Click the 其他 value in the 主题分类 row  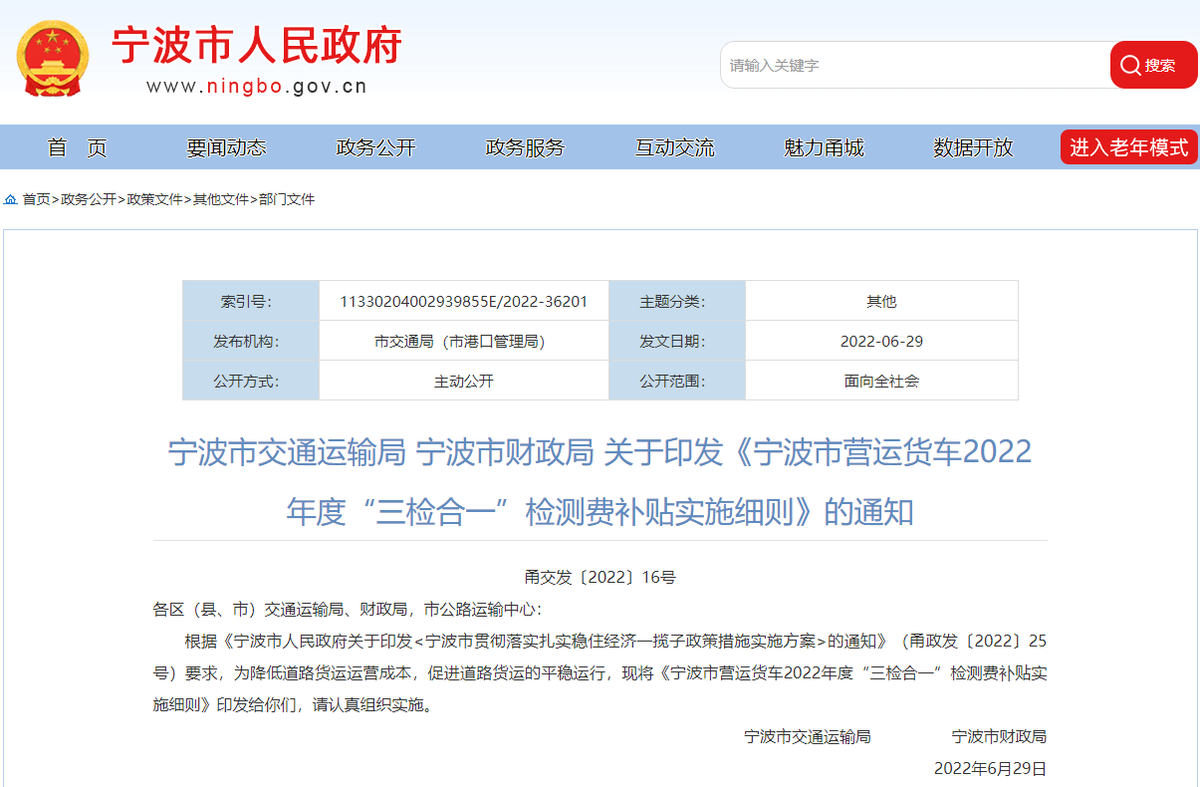click(x=882, y=301)
